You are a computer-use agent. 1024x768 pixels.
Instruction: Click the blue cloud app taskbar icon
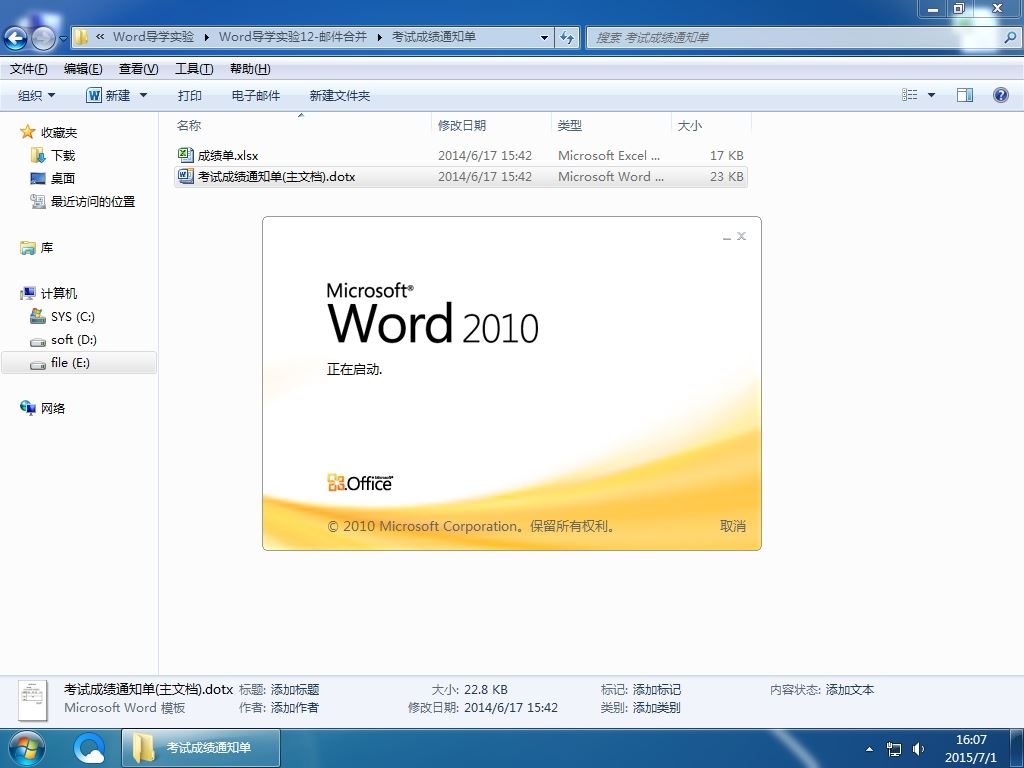89,748
